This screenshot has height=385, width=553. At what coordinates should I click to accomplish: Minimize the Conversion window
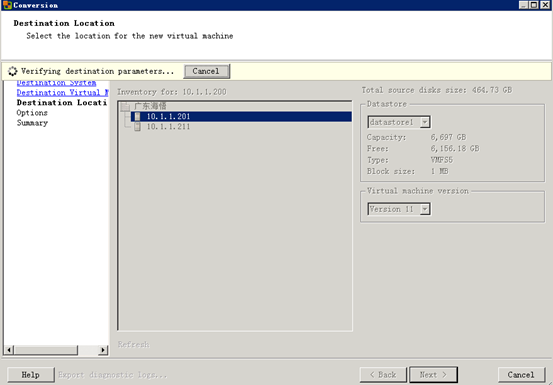point(524,5)
